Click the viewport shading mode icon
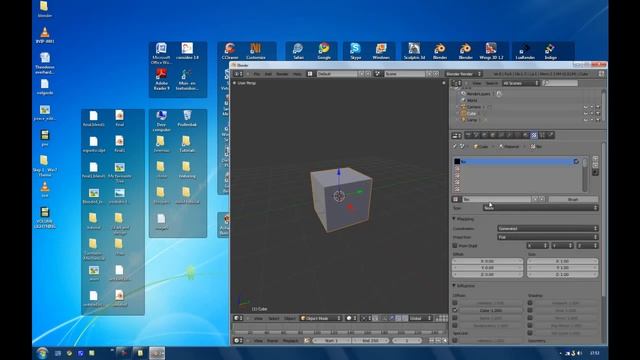This screenshot has width=640, height=360. tap(350, 318)
